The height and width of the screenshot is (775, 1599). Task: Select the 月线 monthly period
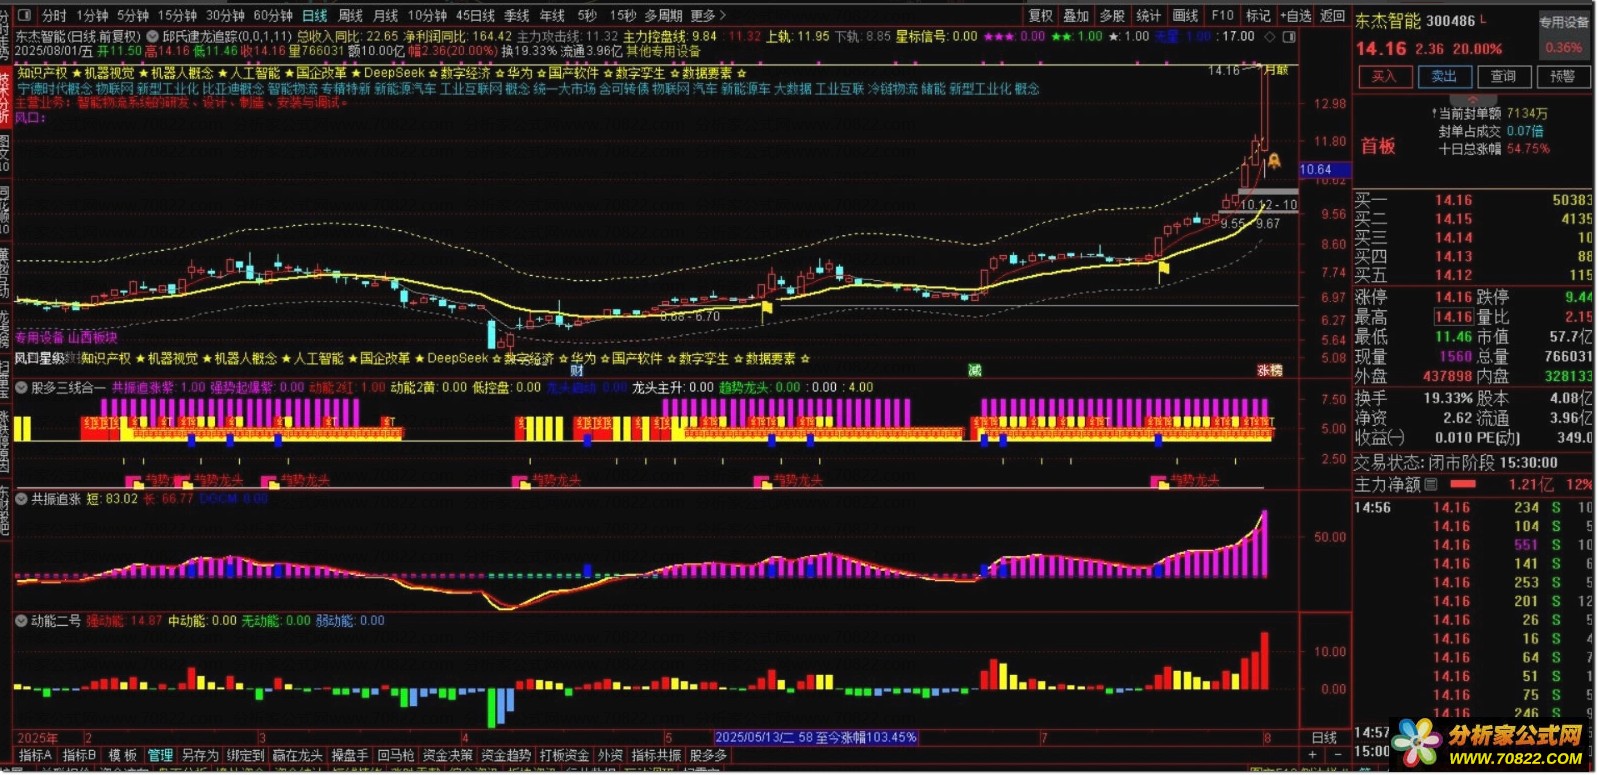[x=385, y=15]
